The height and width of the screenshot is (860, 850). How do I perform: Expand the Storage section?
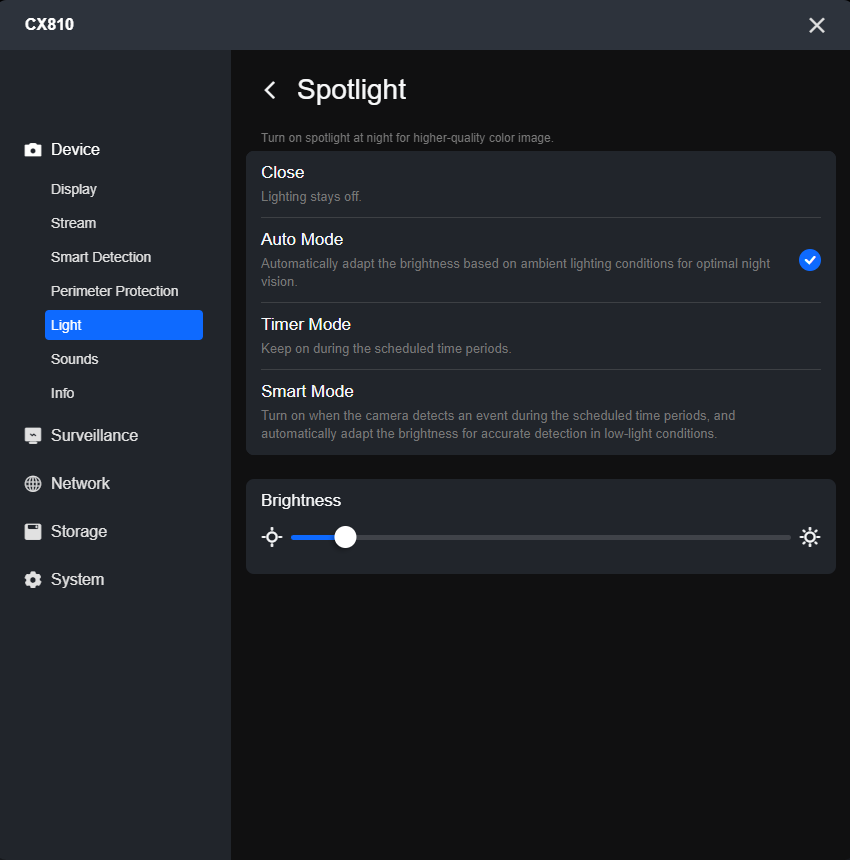(79, 531)
